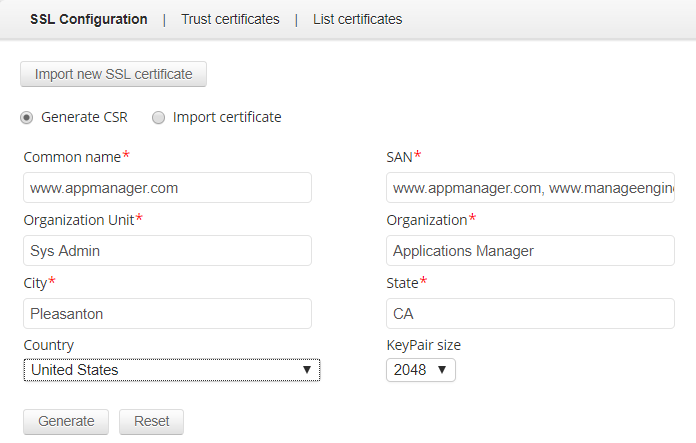Open the Trust certificates tab
This screenshot has height=443, width=696.
pos(230,19)
